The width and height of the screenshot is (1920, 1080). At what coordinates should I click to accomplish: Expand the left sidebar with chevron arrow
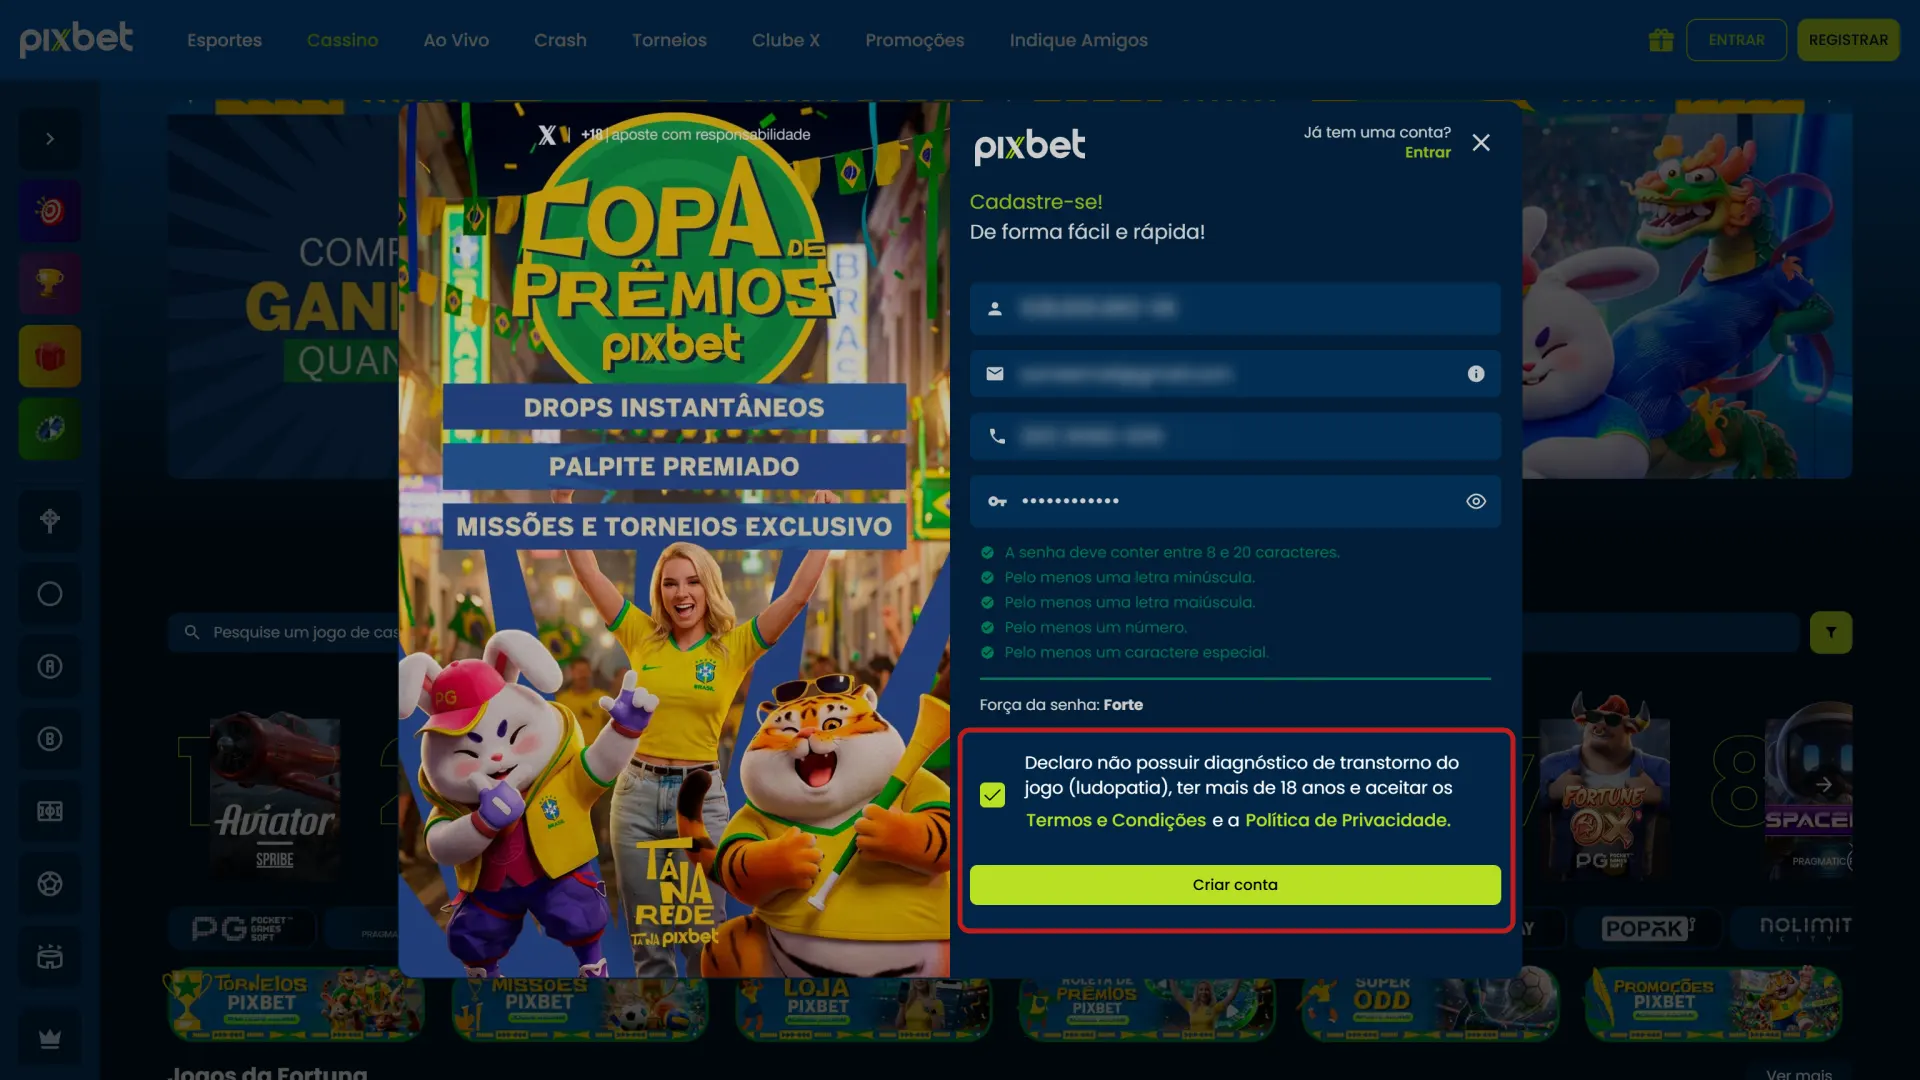click(50, 139)
